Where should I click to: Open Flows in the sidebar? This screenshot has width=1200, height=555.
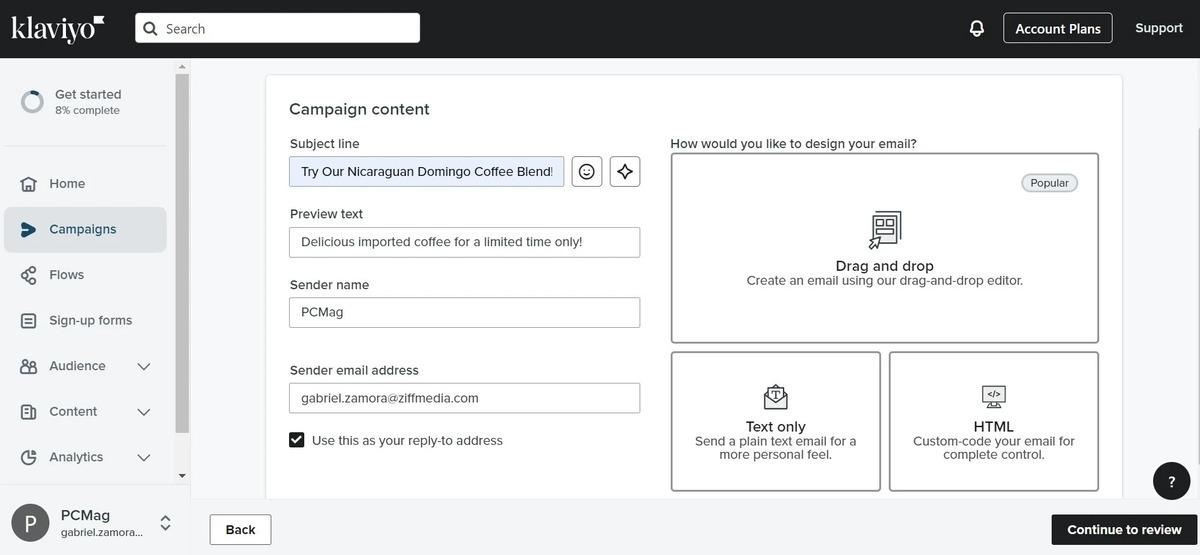tap(66, 275)
